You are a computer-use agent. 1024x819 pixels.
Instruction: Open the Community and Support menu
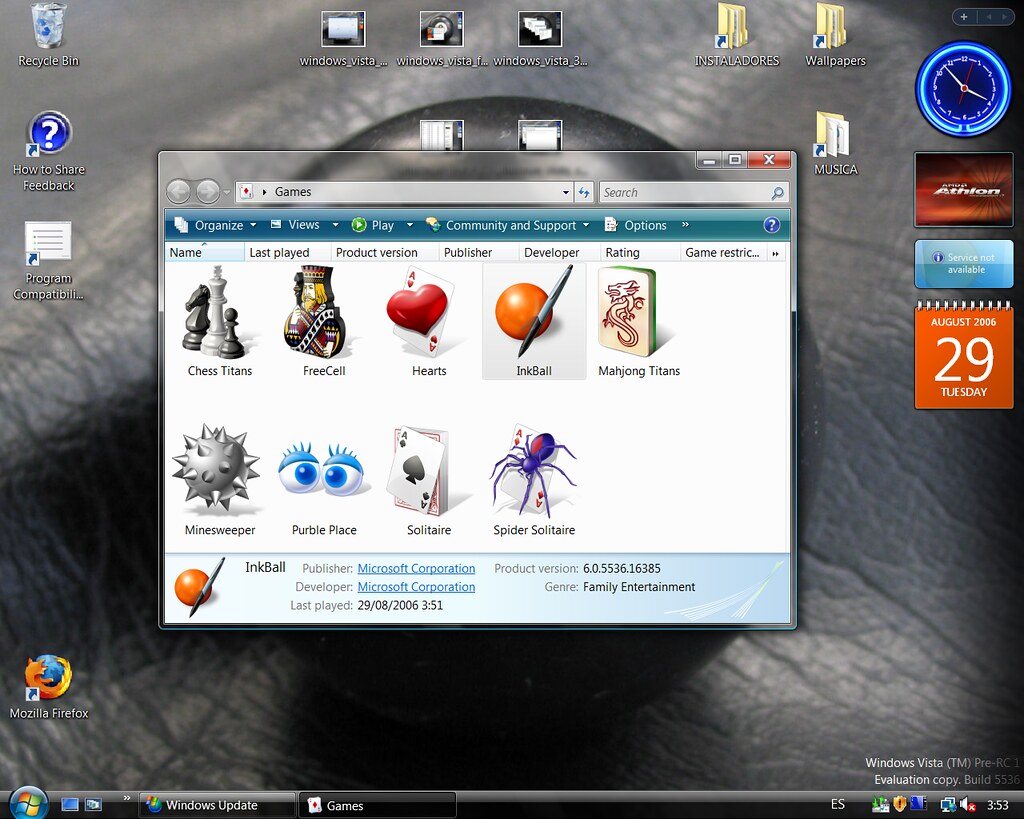[x=507, y=224]
